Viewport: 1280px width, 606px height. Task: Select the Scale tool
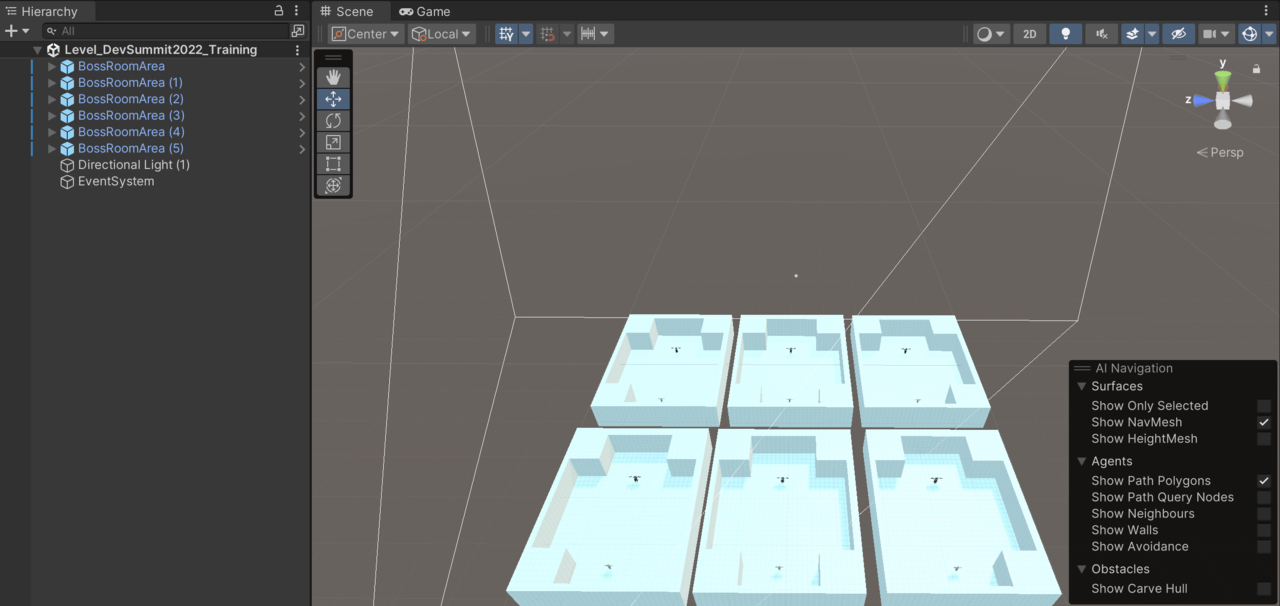click(x=333, y=143)
